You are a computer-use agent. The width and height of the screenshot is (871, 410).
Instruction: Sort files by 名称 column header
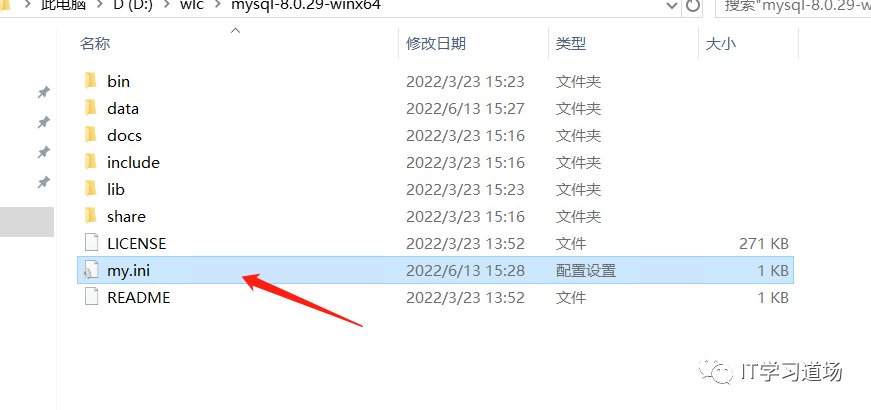[95, 43]
